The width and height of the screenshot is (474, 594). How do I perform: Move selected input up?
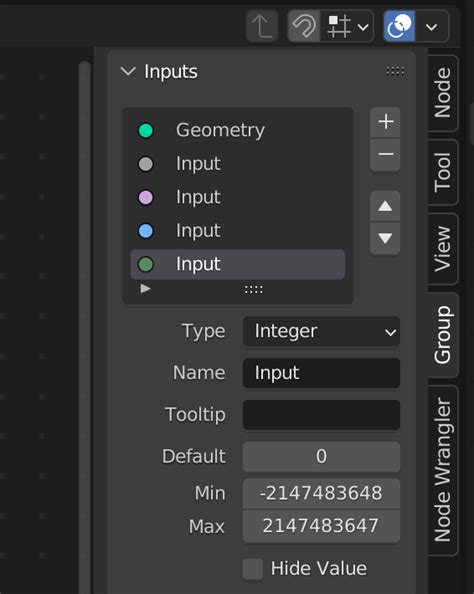click(x=385, y=206)
